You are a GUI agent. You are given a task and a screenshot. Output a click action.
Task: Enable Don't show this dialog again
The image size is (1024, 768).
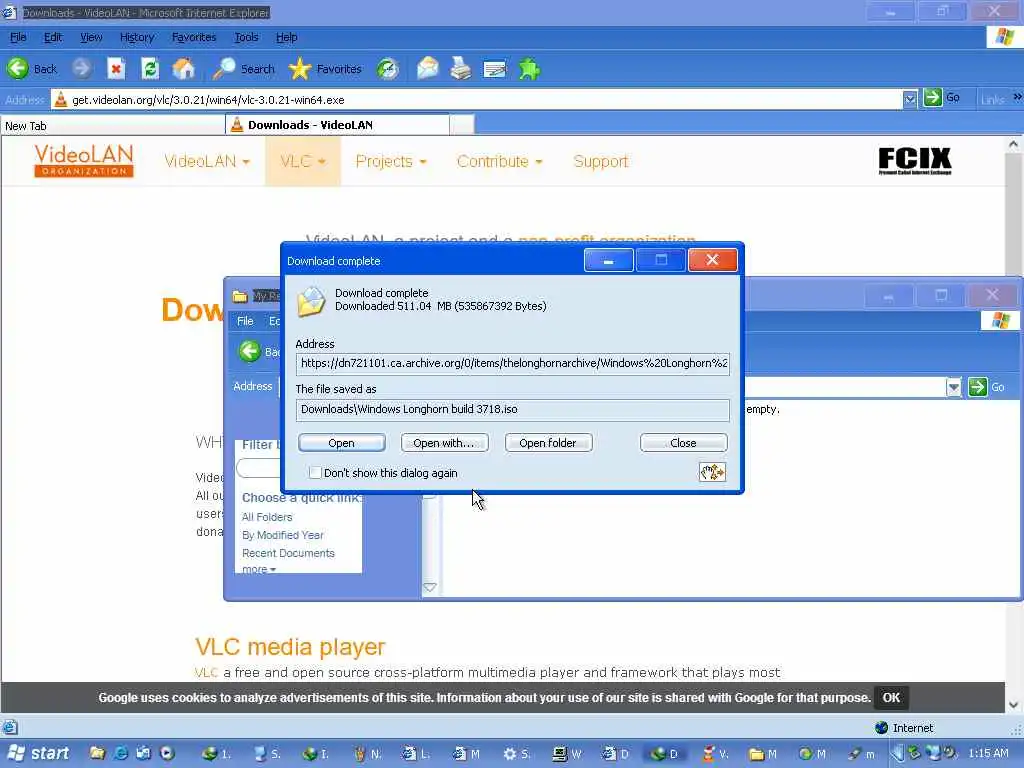(315, 472)
